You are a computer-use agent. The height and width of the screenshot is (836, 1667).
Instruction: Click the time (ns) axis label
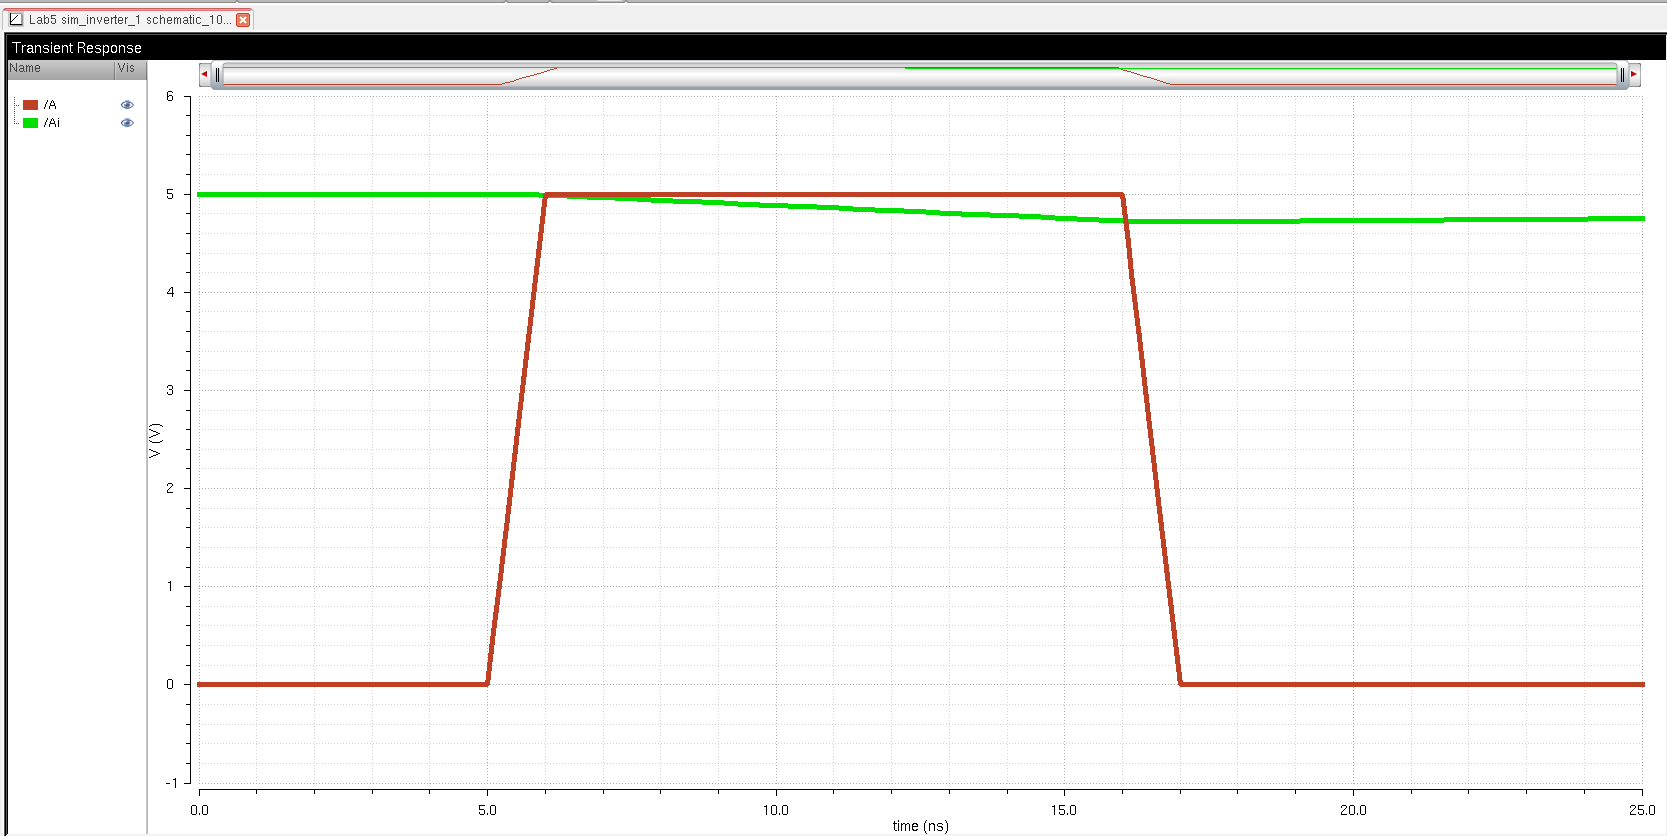(x=920, y=826)
